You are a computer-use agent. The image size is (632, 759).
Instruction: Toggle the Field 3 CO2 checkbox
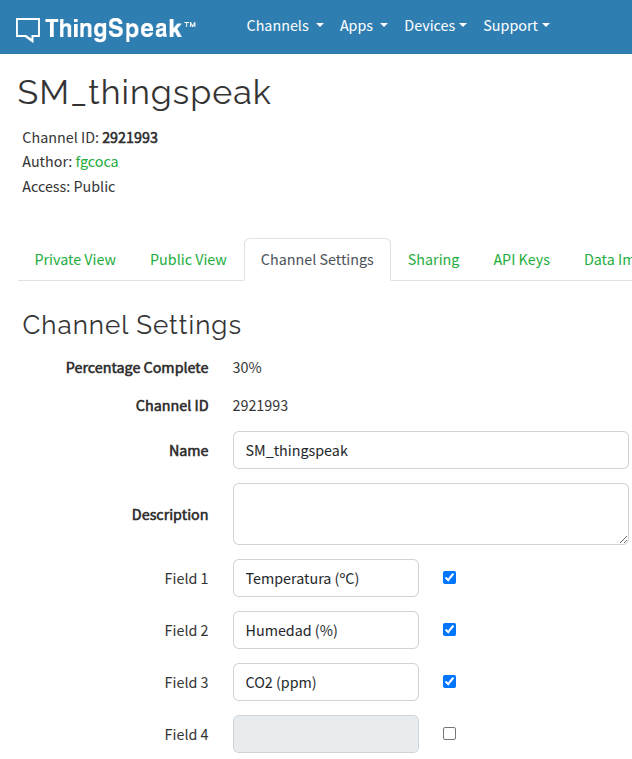click(x=449, y=682)
